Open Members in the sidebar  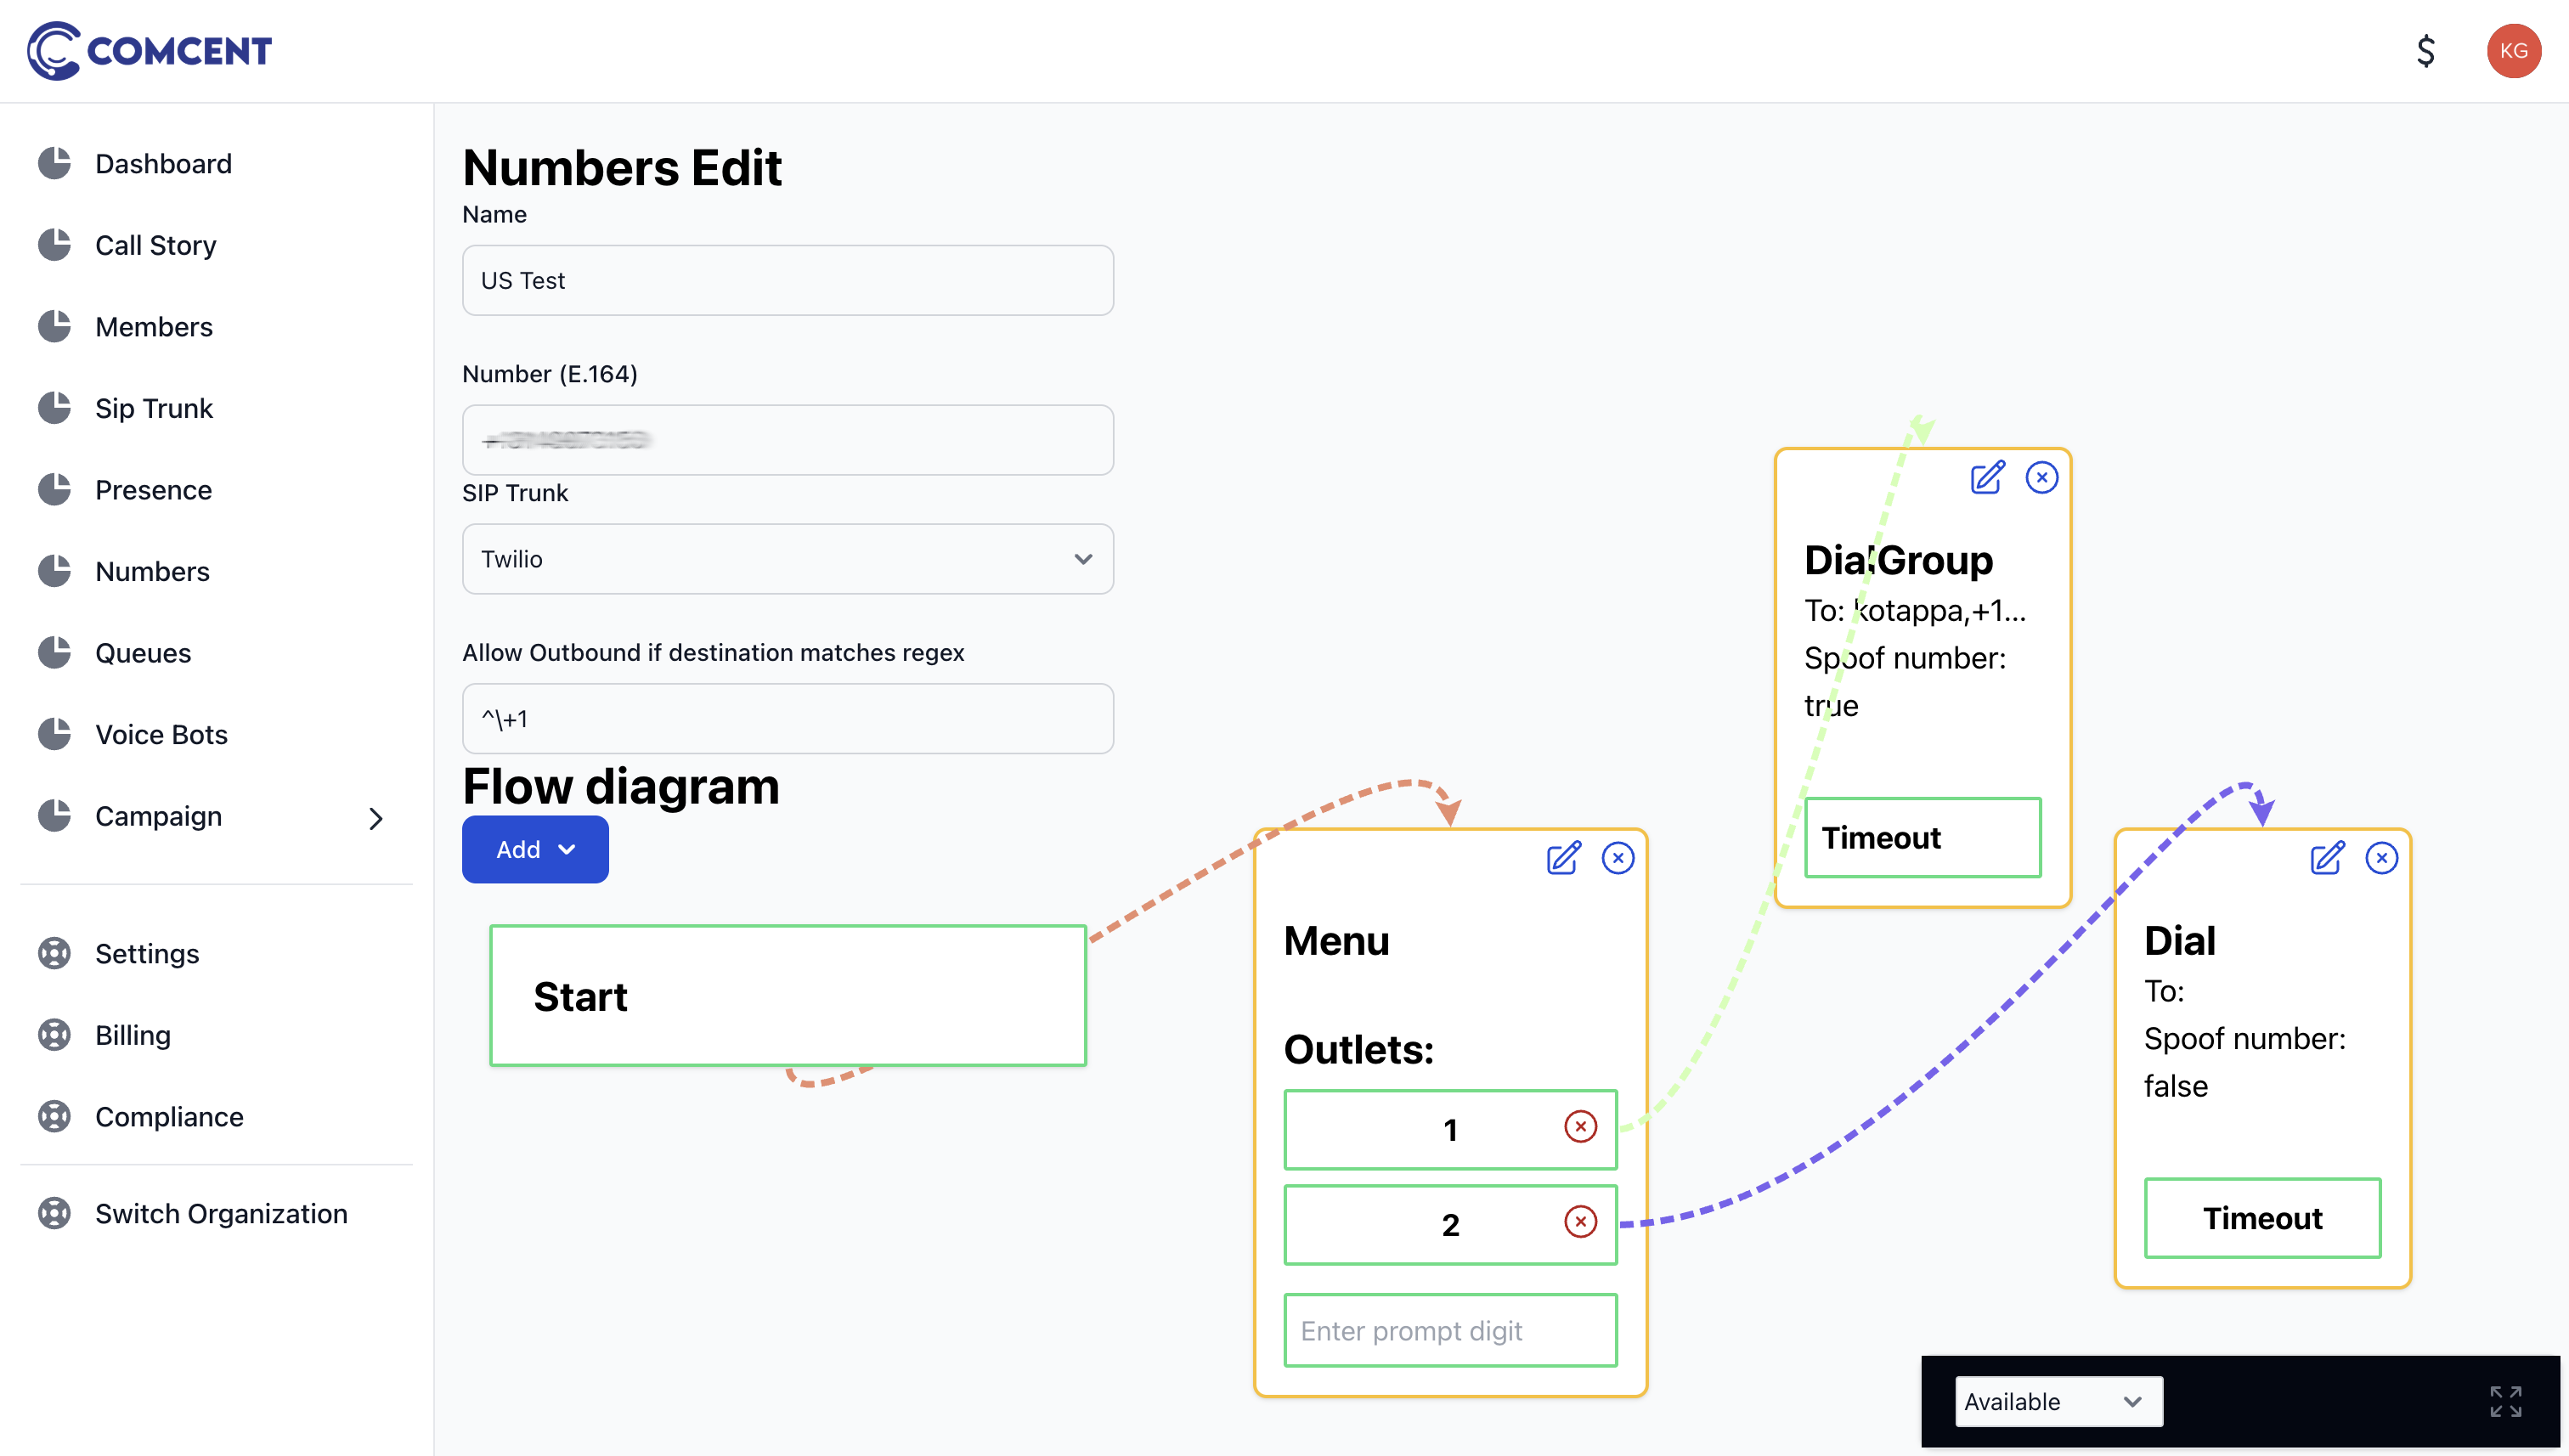154,326
